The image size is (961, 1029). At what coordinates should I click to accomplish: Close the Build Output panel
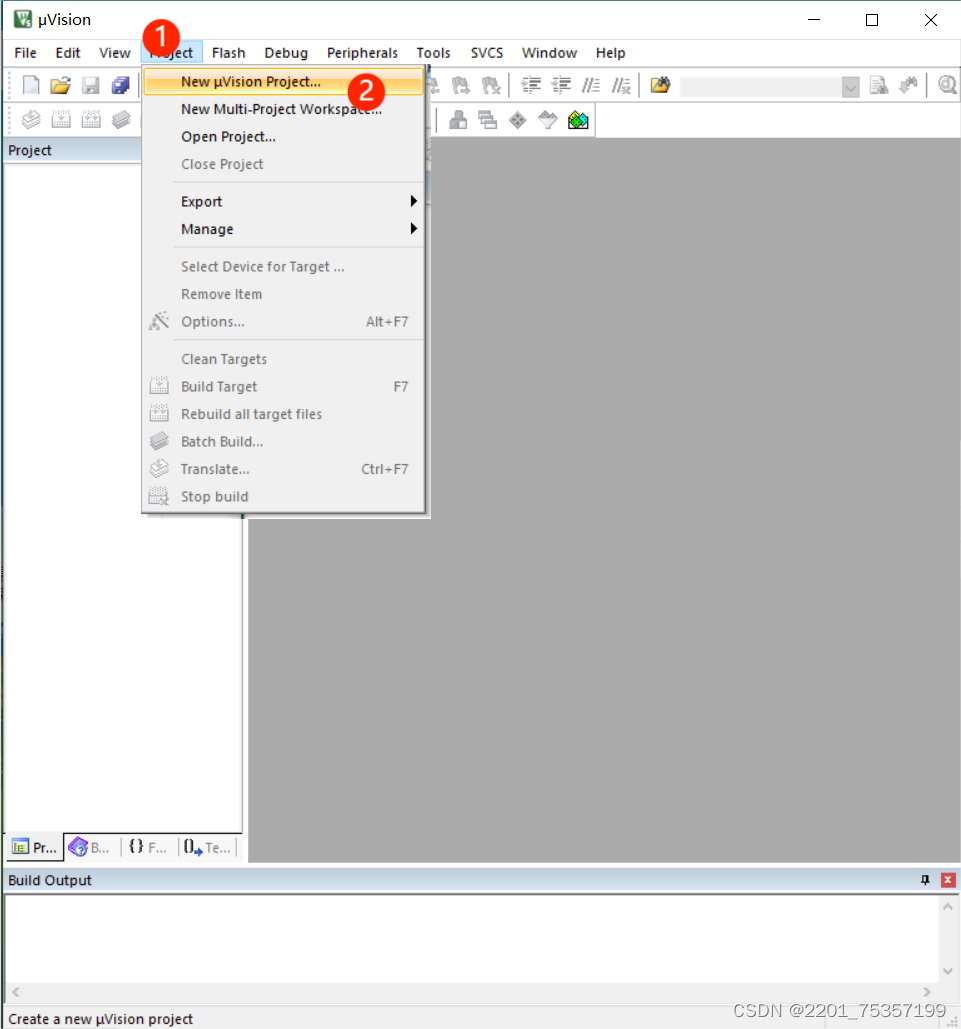point(948,880)
